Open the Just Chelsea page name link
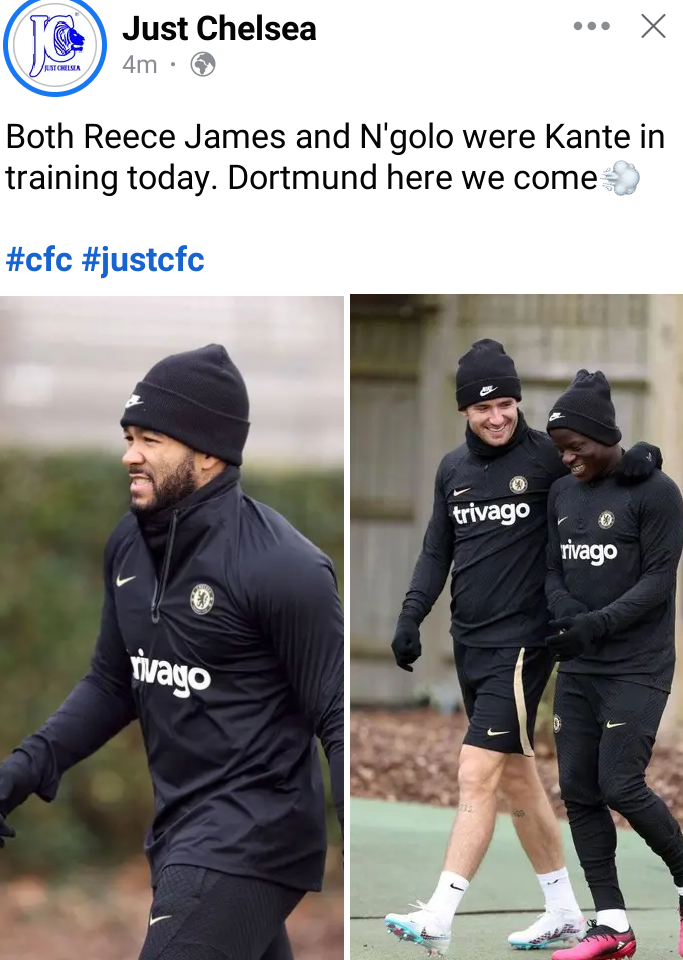The image size is (683, 960). coord(219,28)
